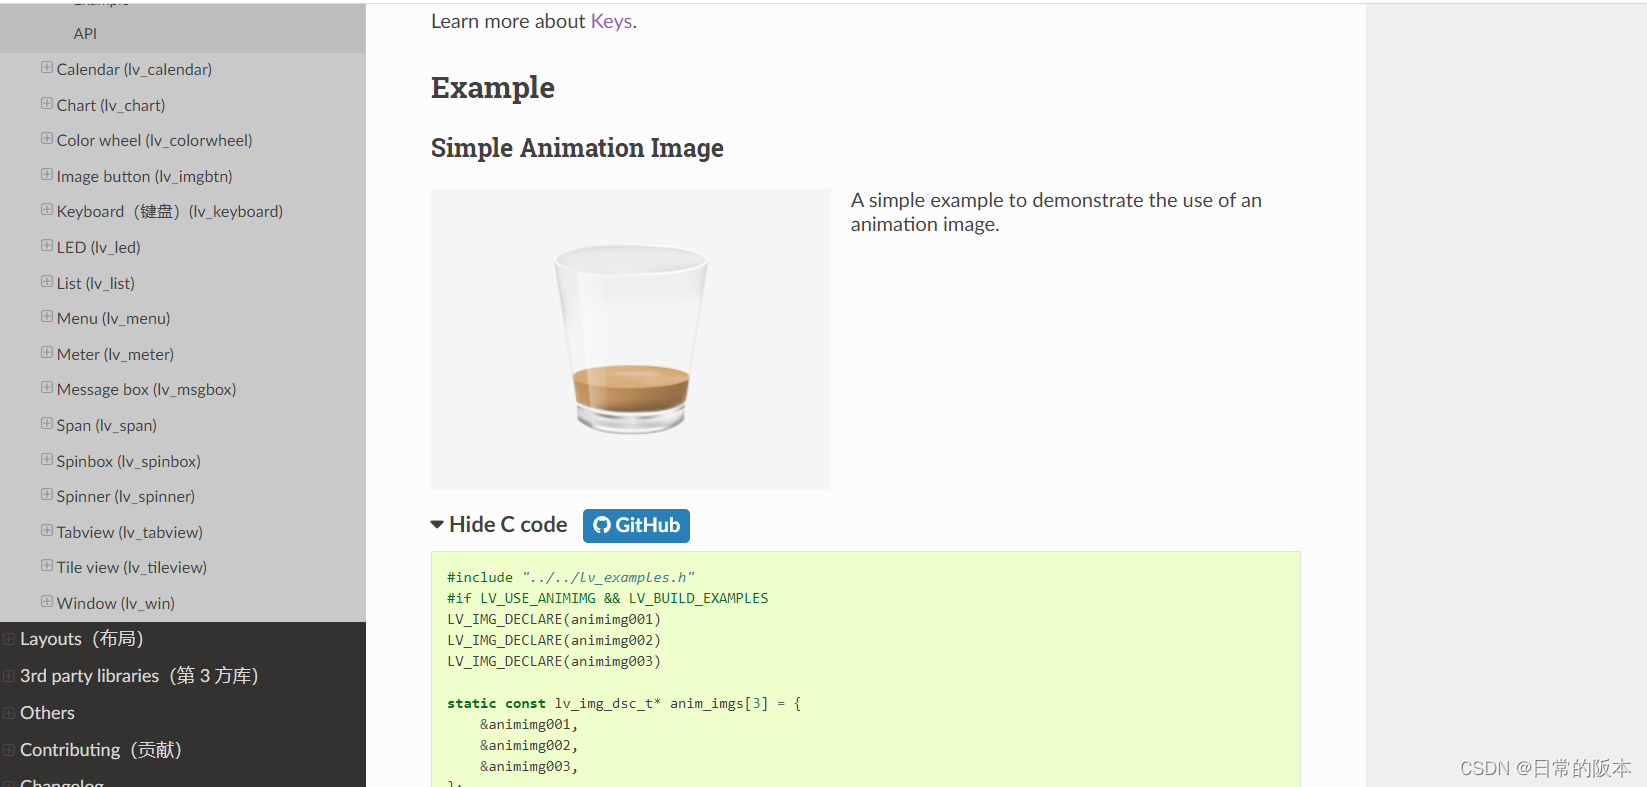Expand the Menu (lv_menu) plus icon
1647x787 pixels.
(47, 316)
